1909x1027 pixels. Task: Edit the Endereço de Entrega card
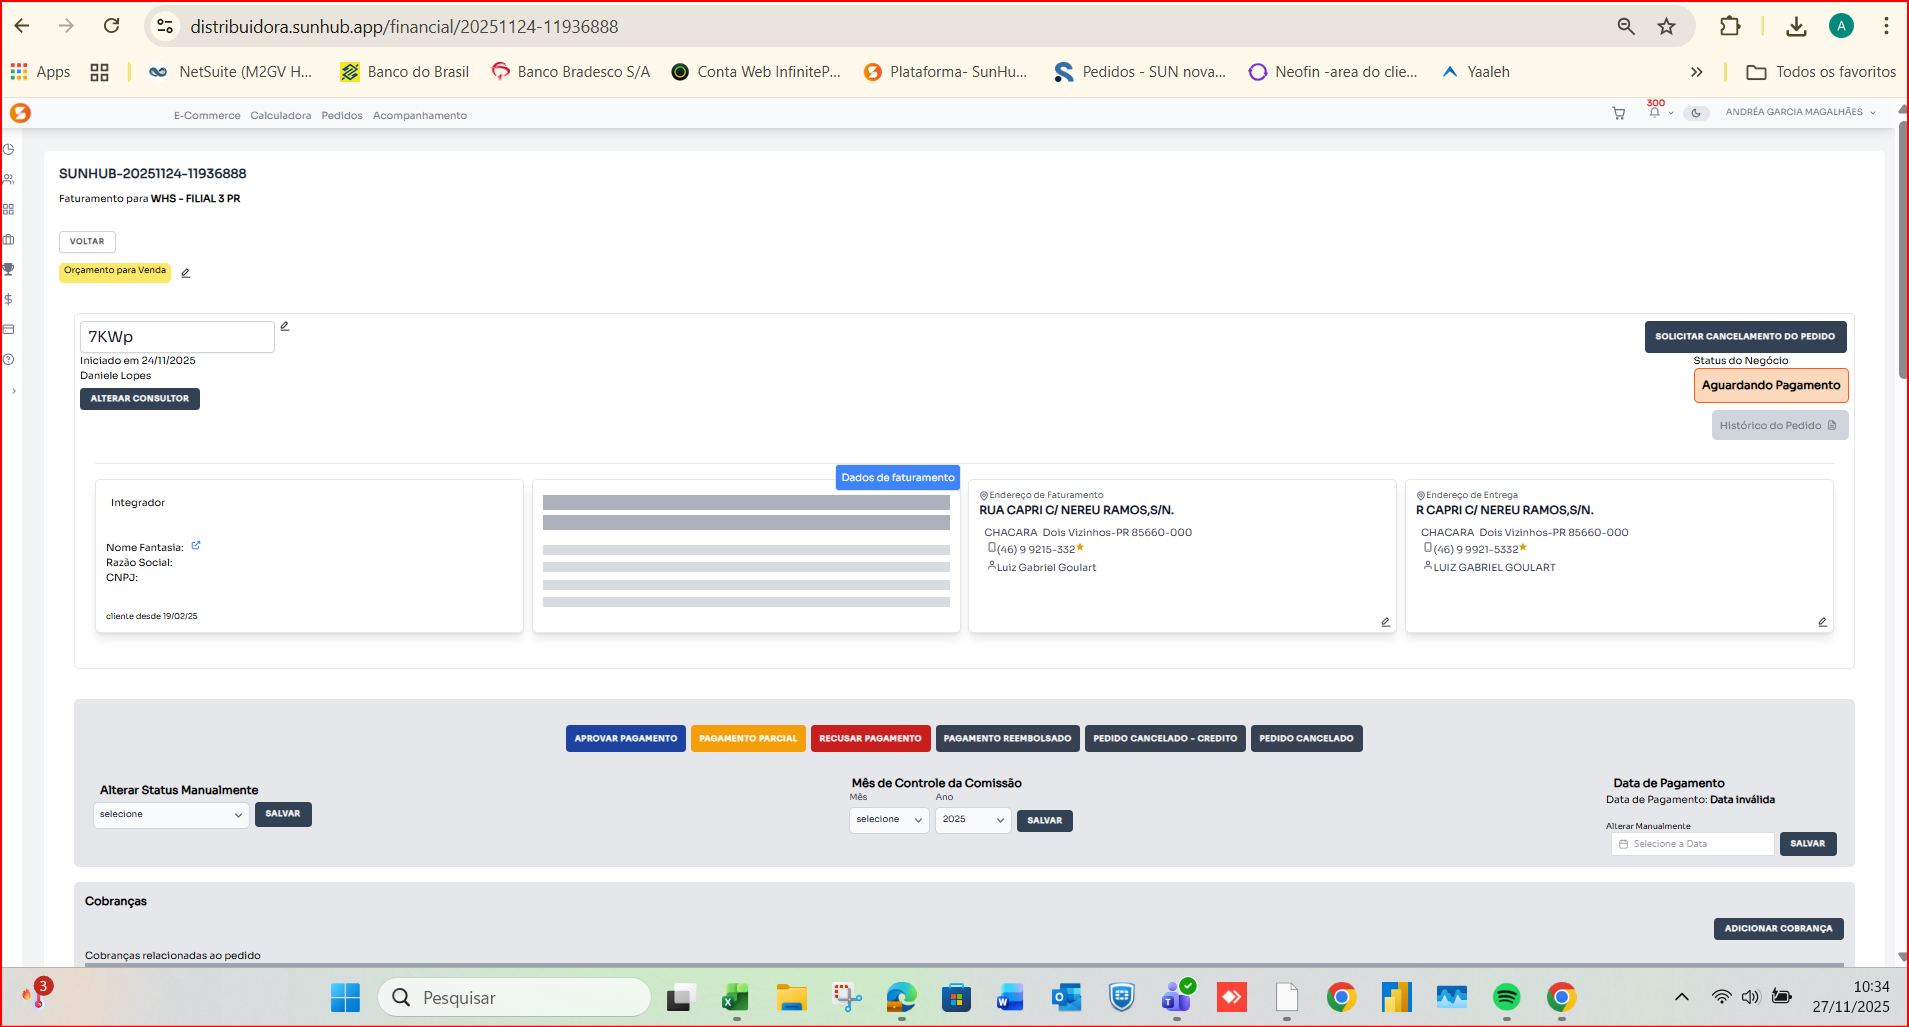(x=1822, y=622)
